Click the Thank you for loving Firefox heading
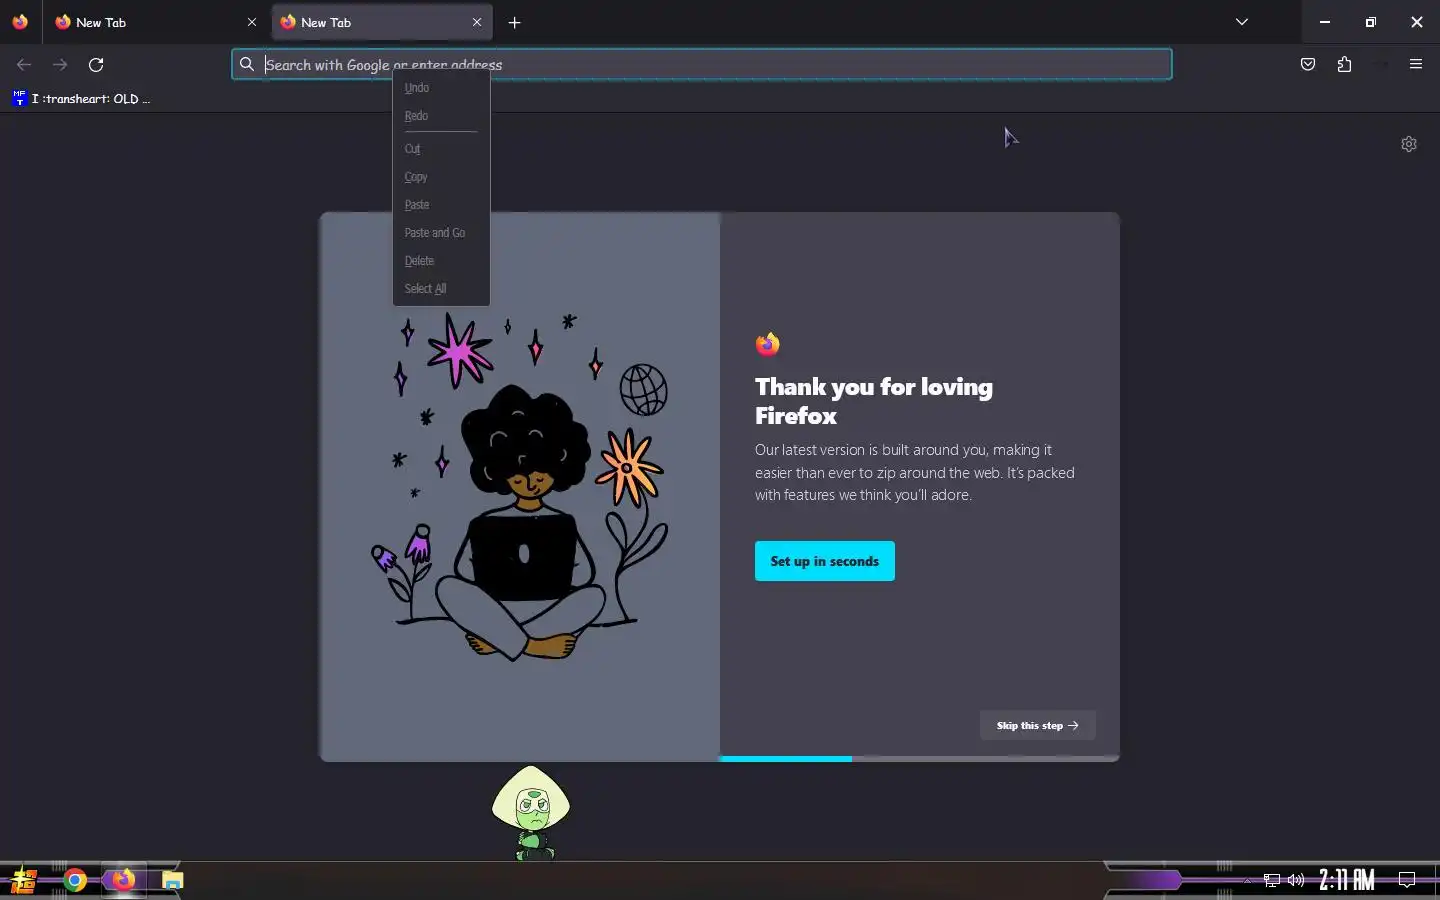 [x=874, y=401]
